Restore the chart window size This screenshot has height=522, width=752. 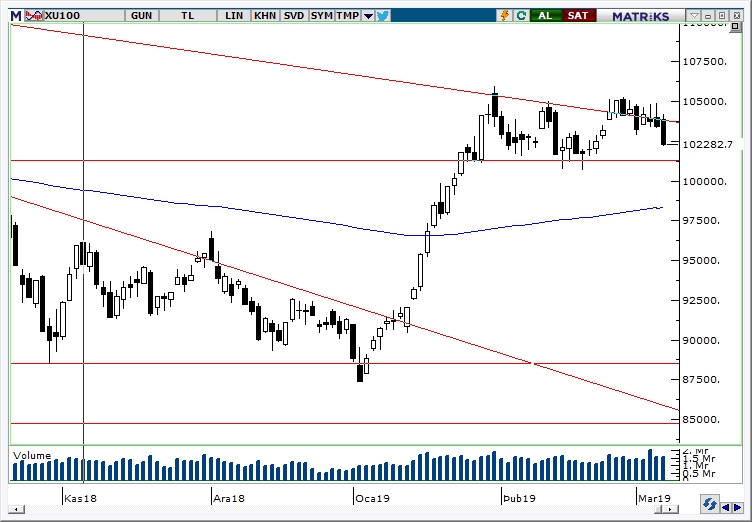pos(722,16)
